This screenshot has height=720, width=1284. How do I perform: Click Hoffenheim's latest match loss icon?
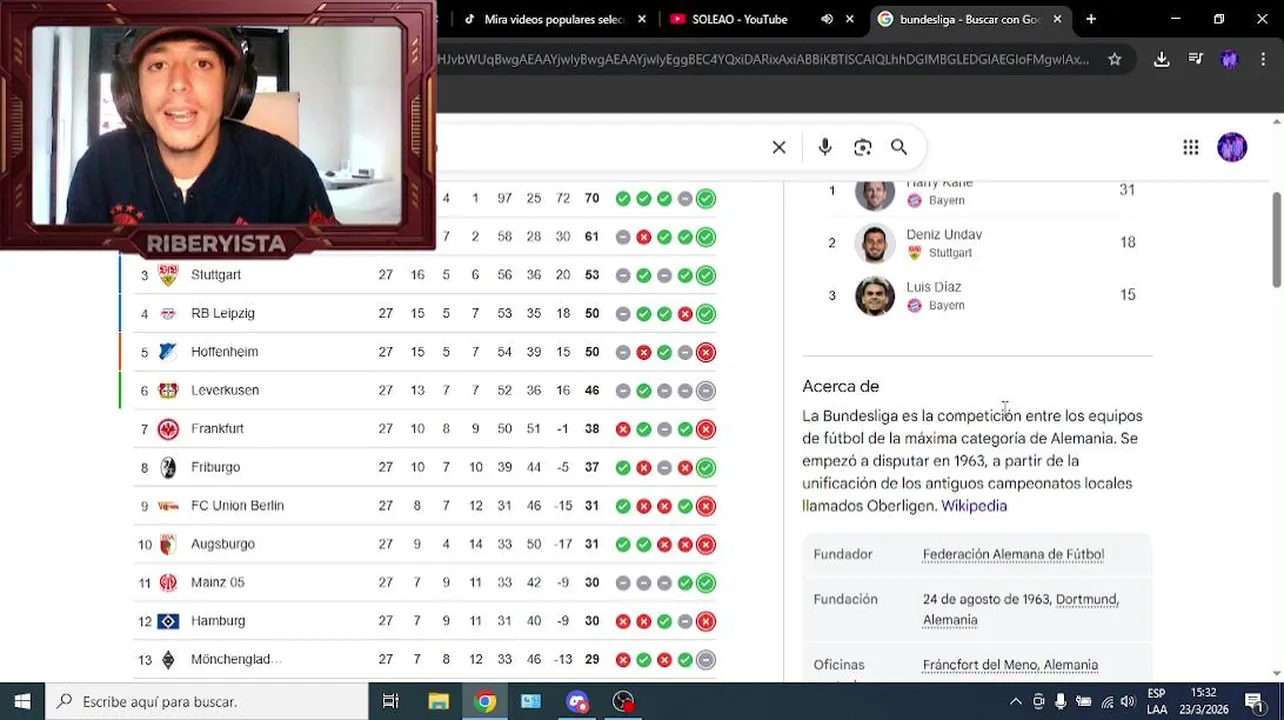(706, 352)
